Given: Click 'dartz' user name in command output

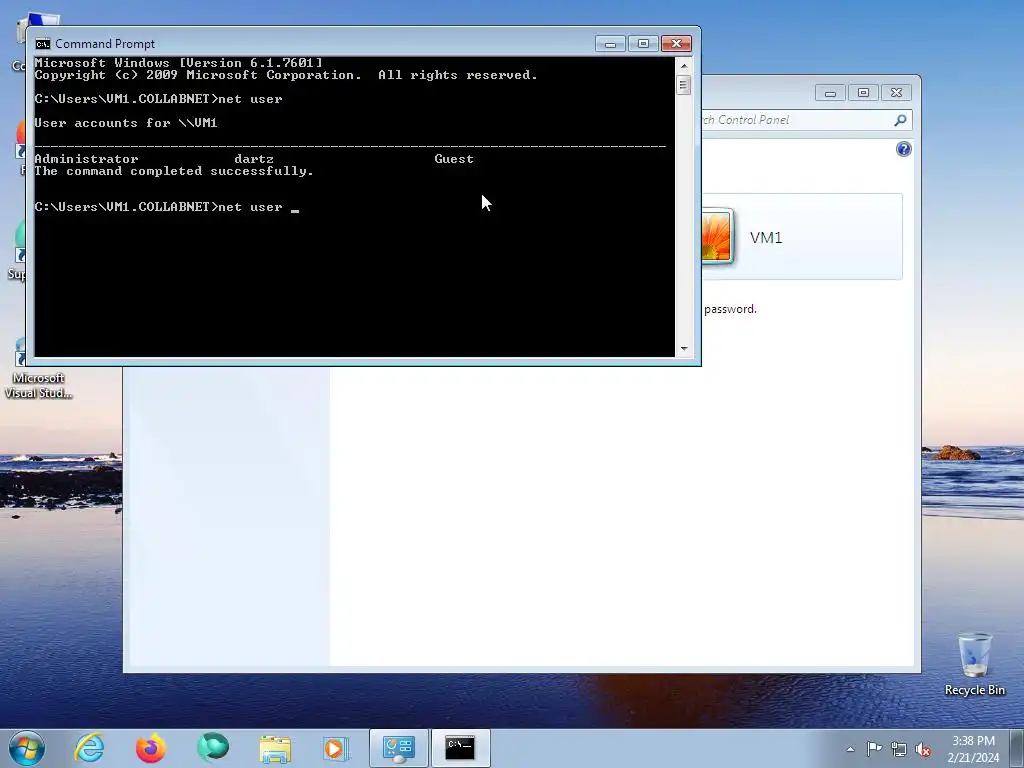Looking at the screenshot, I should (x=254, y=159).
